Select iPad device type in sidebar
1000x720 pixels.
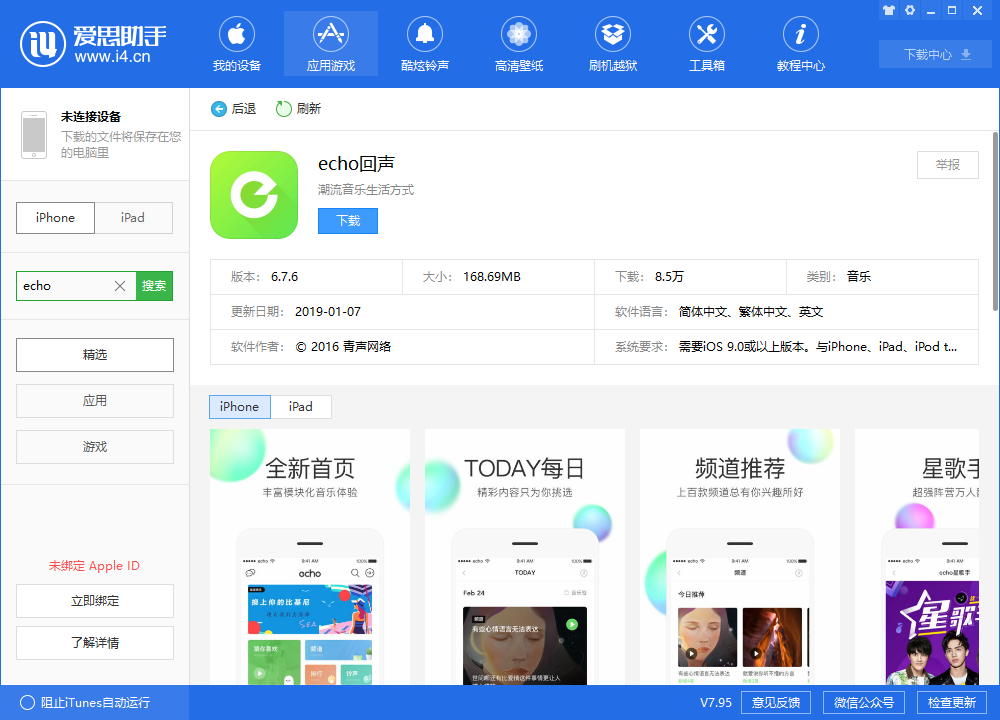tap(133, 218)
